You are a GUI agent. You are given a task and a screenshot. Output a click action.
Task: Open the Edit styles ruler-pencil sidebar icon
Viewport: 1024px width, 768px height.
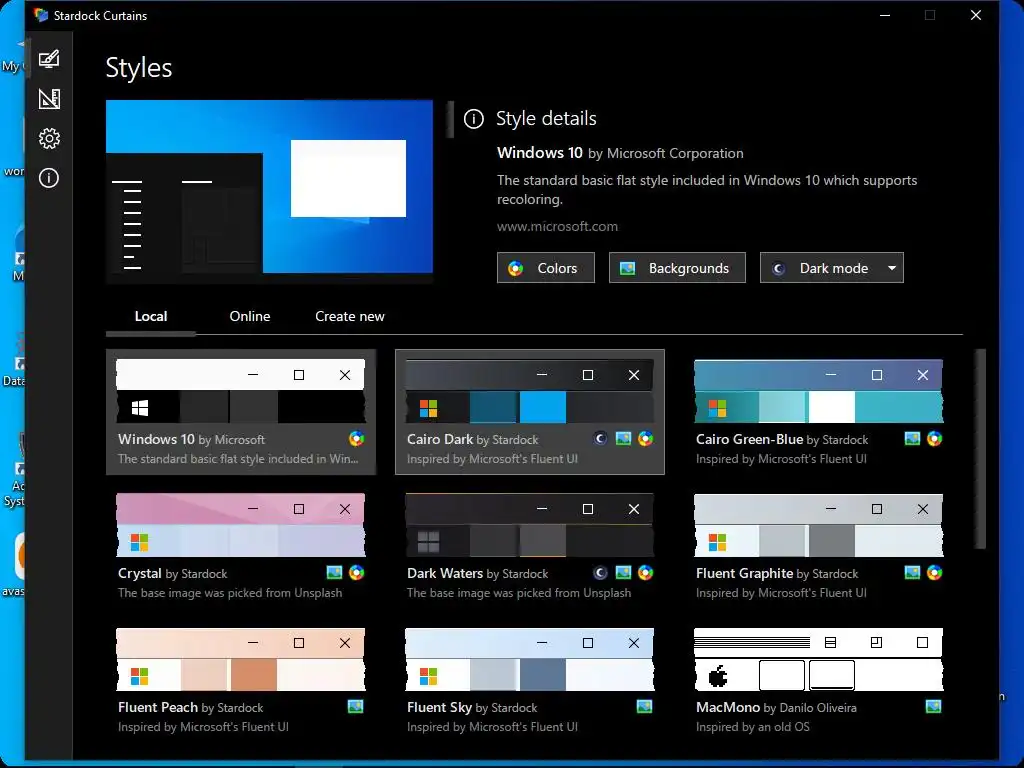click(x=49, y=99)
